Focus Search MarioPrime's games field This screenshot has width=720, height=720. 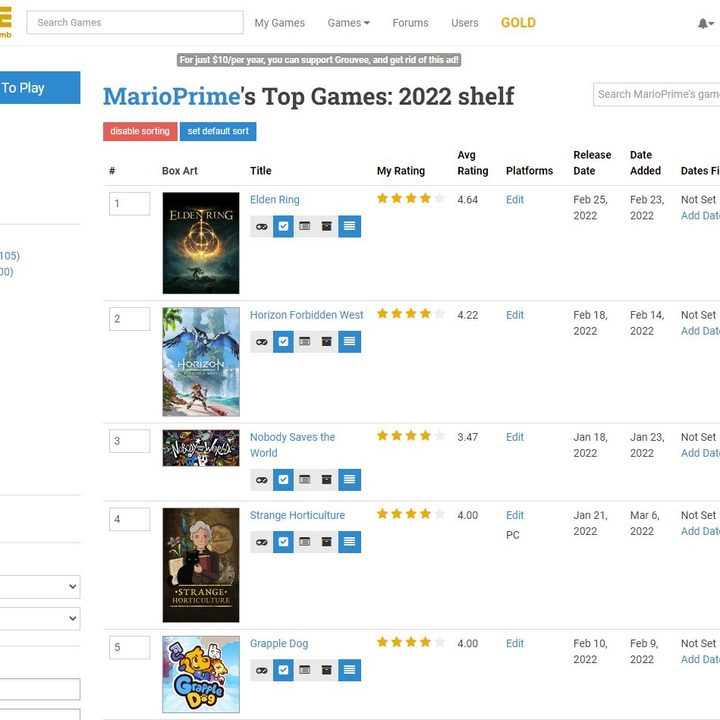point(657,95)
